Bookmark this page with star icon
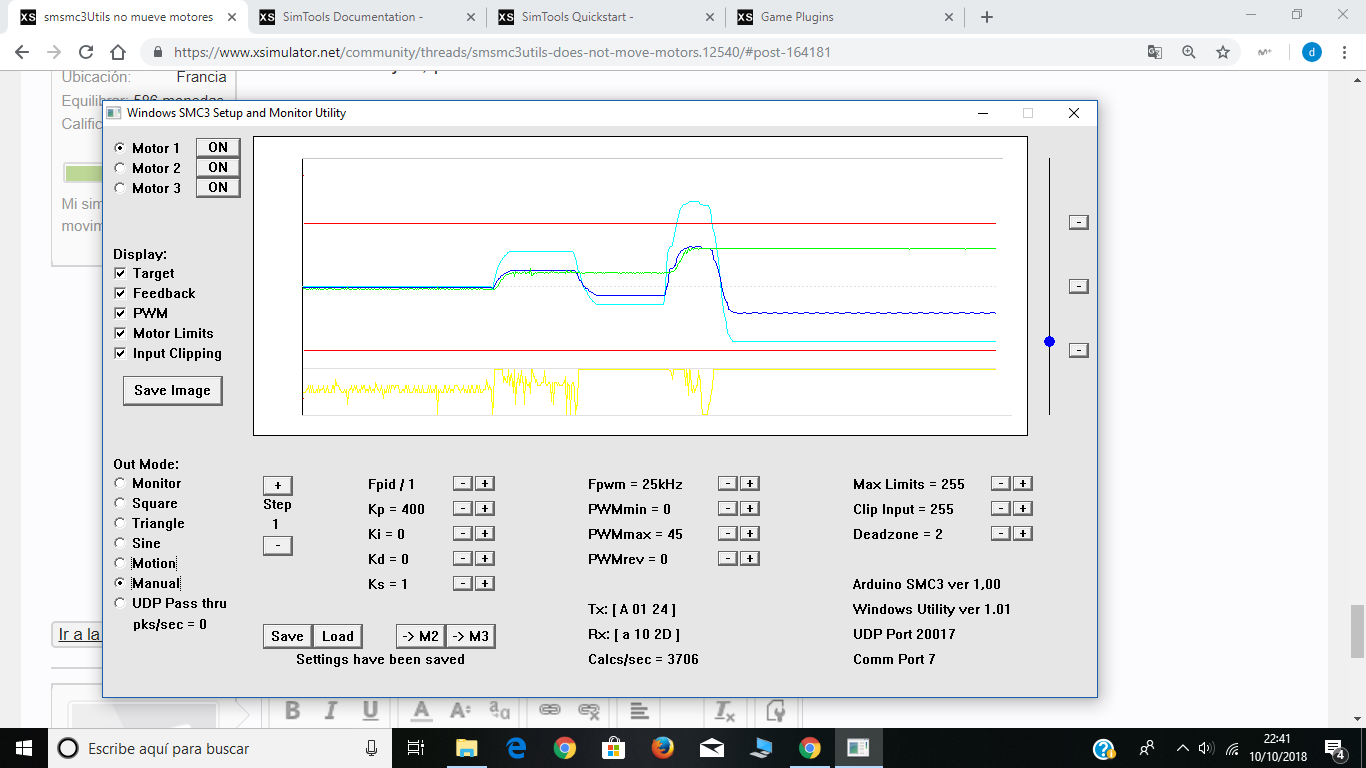The height and width of the screenshot is (768, 1366). (1222, 52)
